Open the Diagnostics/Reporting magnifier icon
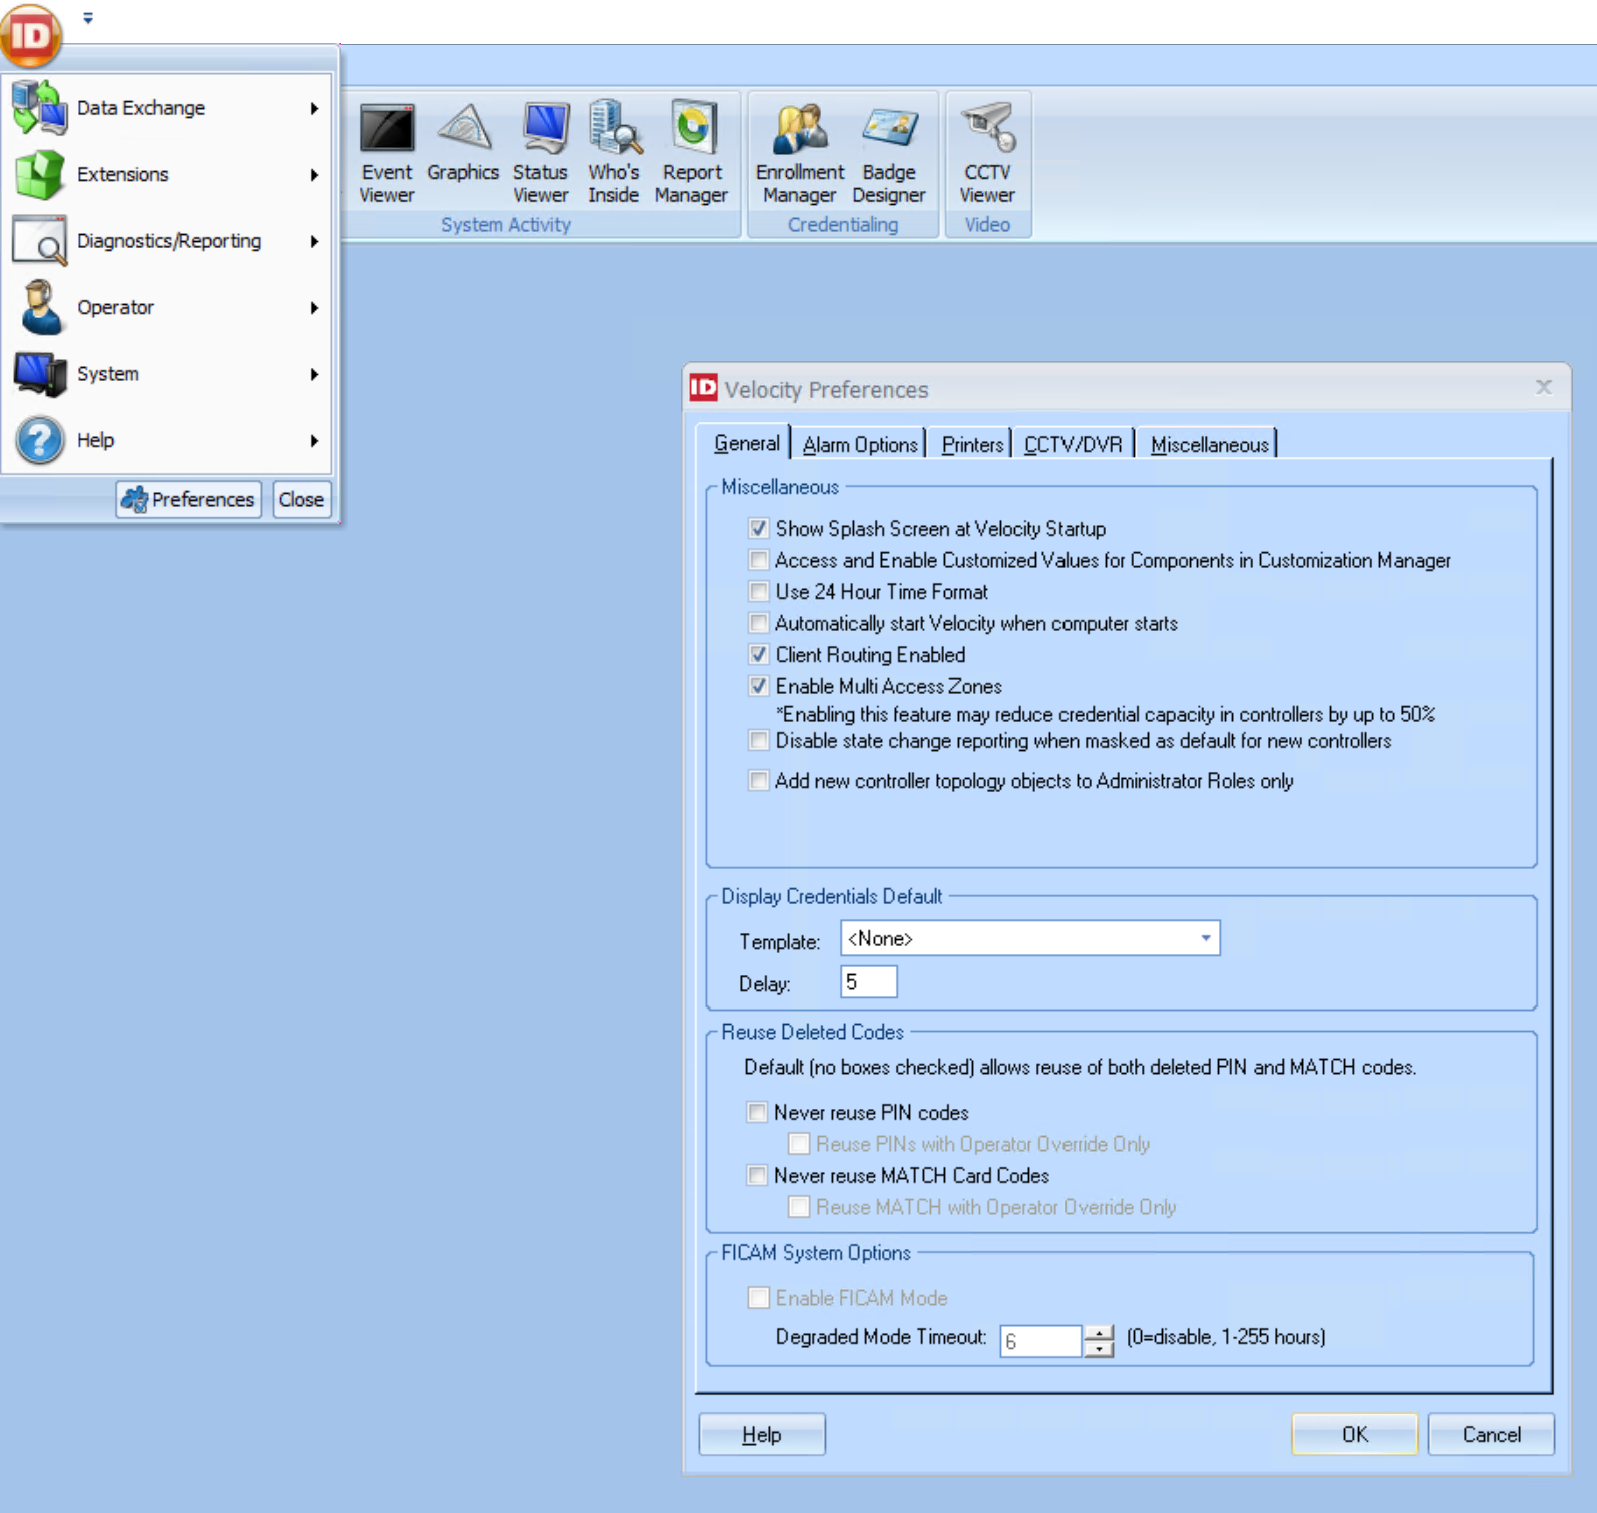 click(x=39, y=241)
